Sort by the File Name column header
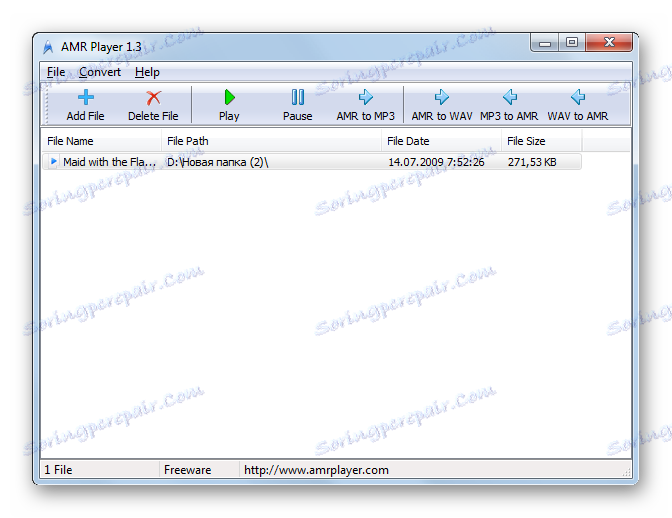Image resolution: width=672 pixels, height=518 pixels. (102, 141)
